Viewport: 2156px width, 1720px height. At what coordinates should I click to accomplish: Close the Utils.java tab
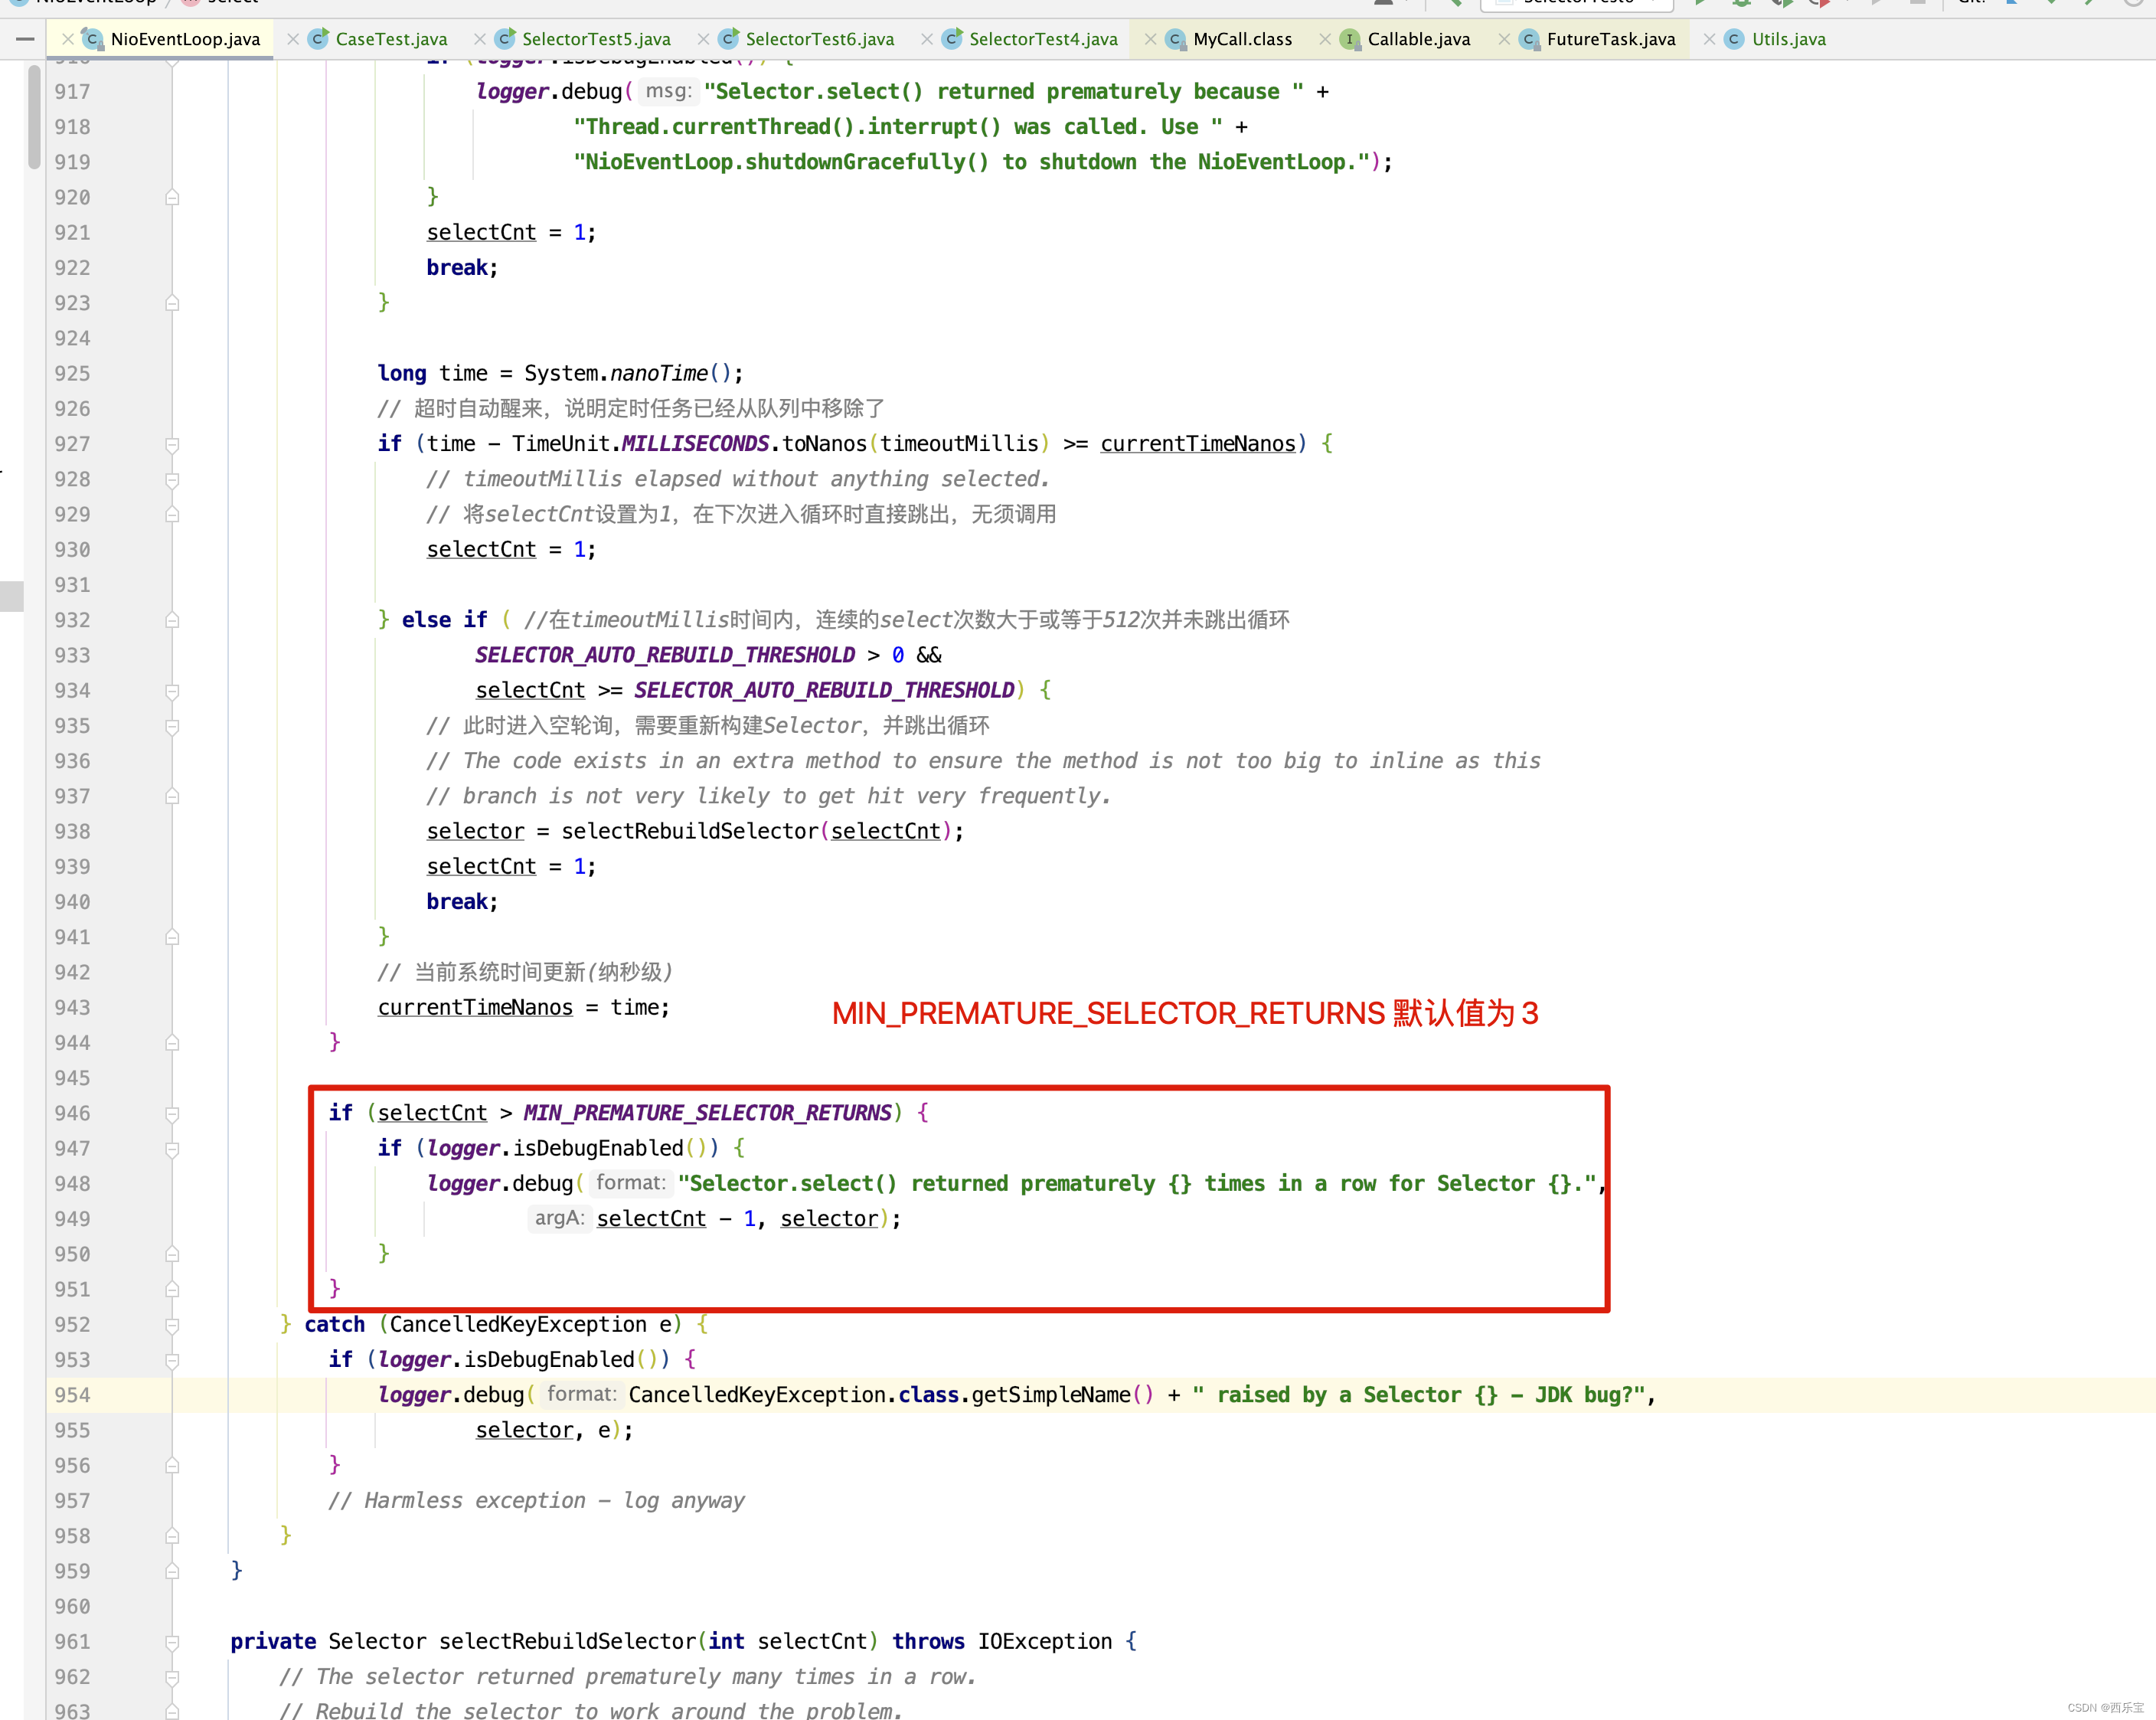(1709, 39)
